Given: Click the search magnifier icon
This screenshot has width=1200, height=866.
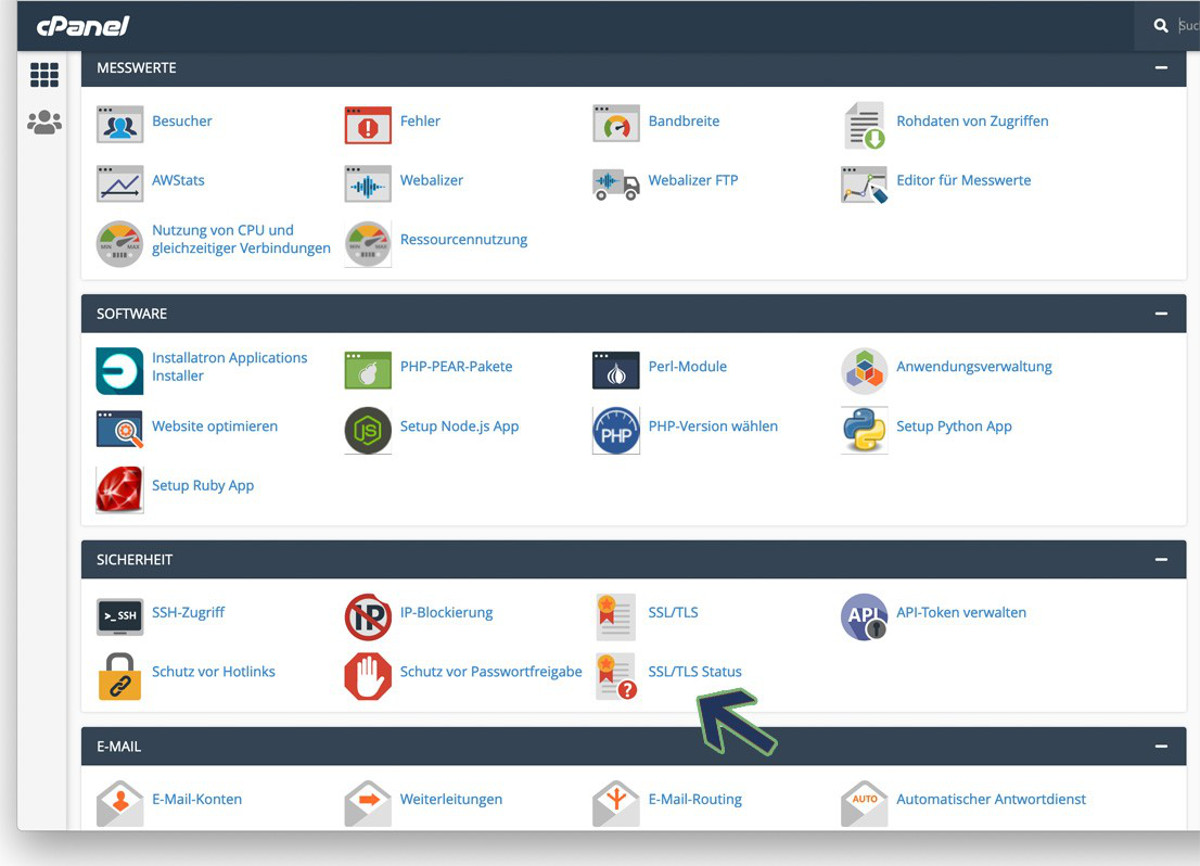Looking at the screenshot, I should 1161,26.
